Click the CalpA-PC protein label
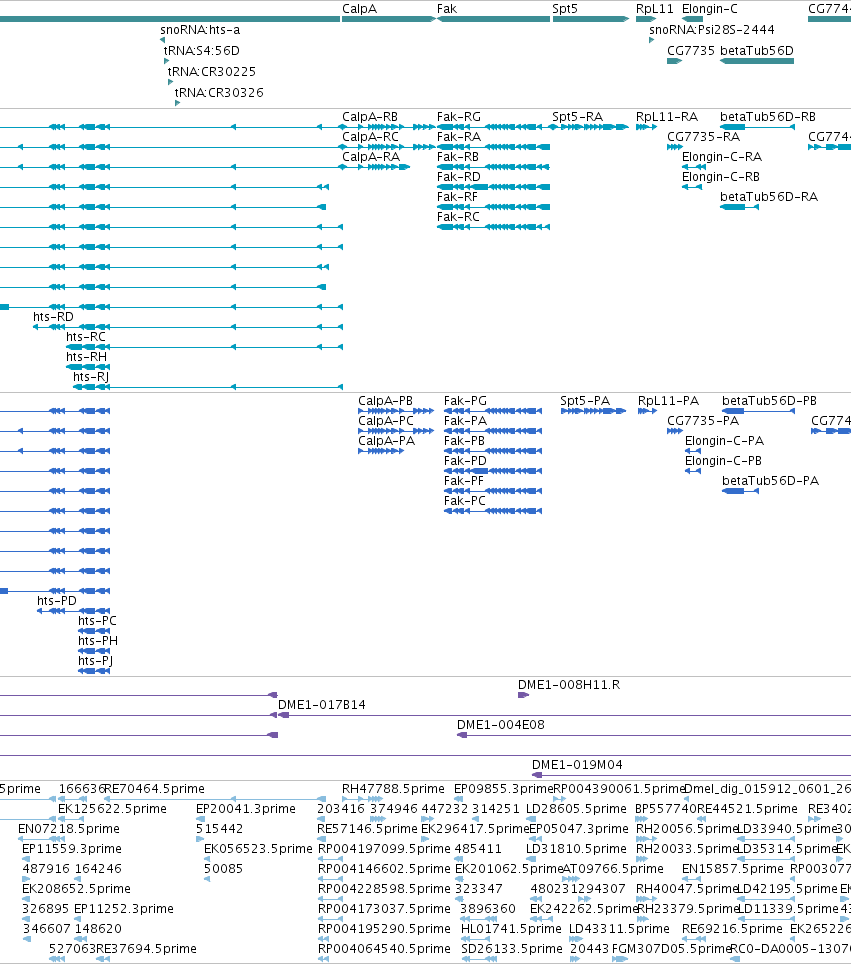851x964 pixels. coord(386,421)
